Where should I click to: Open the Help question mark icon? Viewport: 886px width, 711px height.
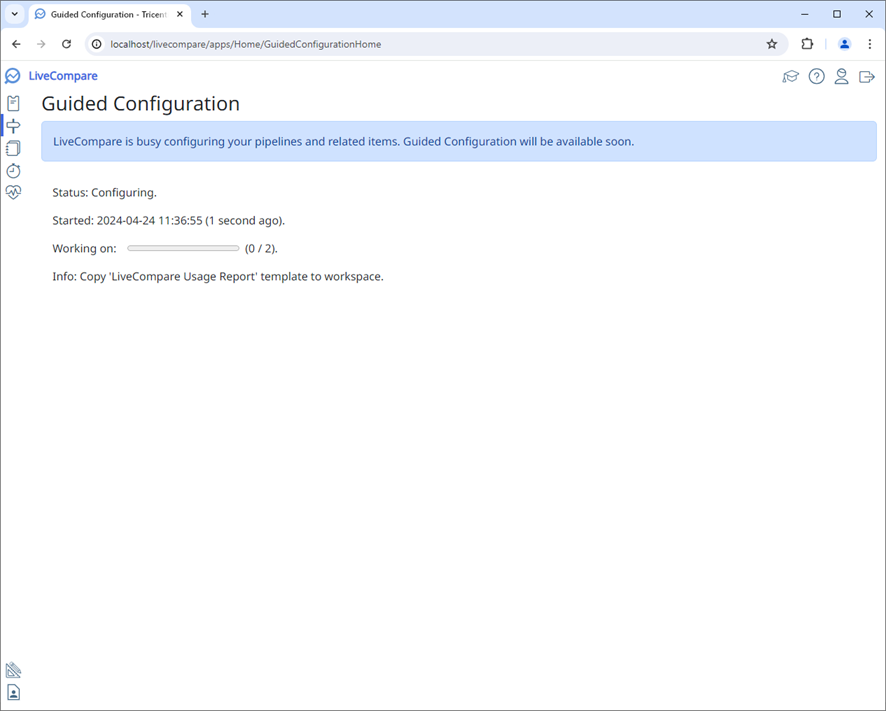pyautogui.click(x=816, y=76)
